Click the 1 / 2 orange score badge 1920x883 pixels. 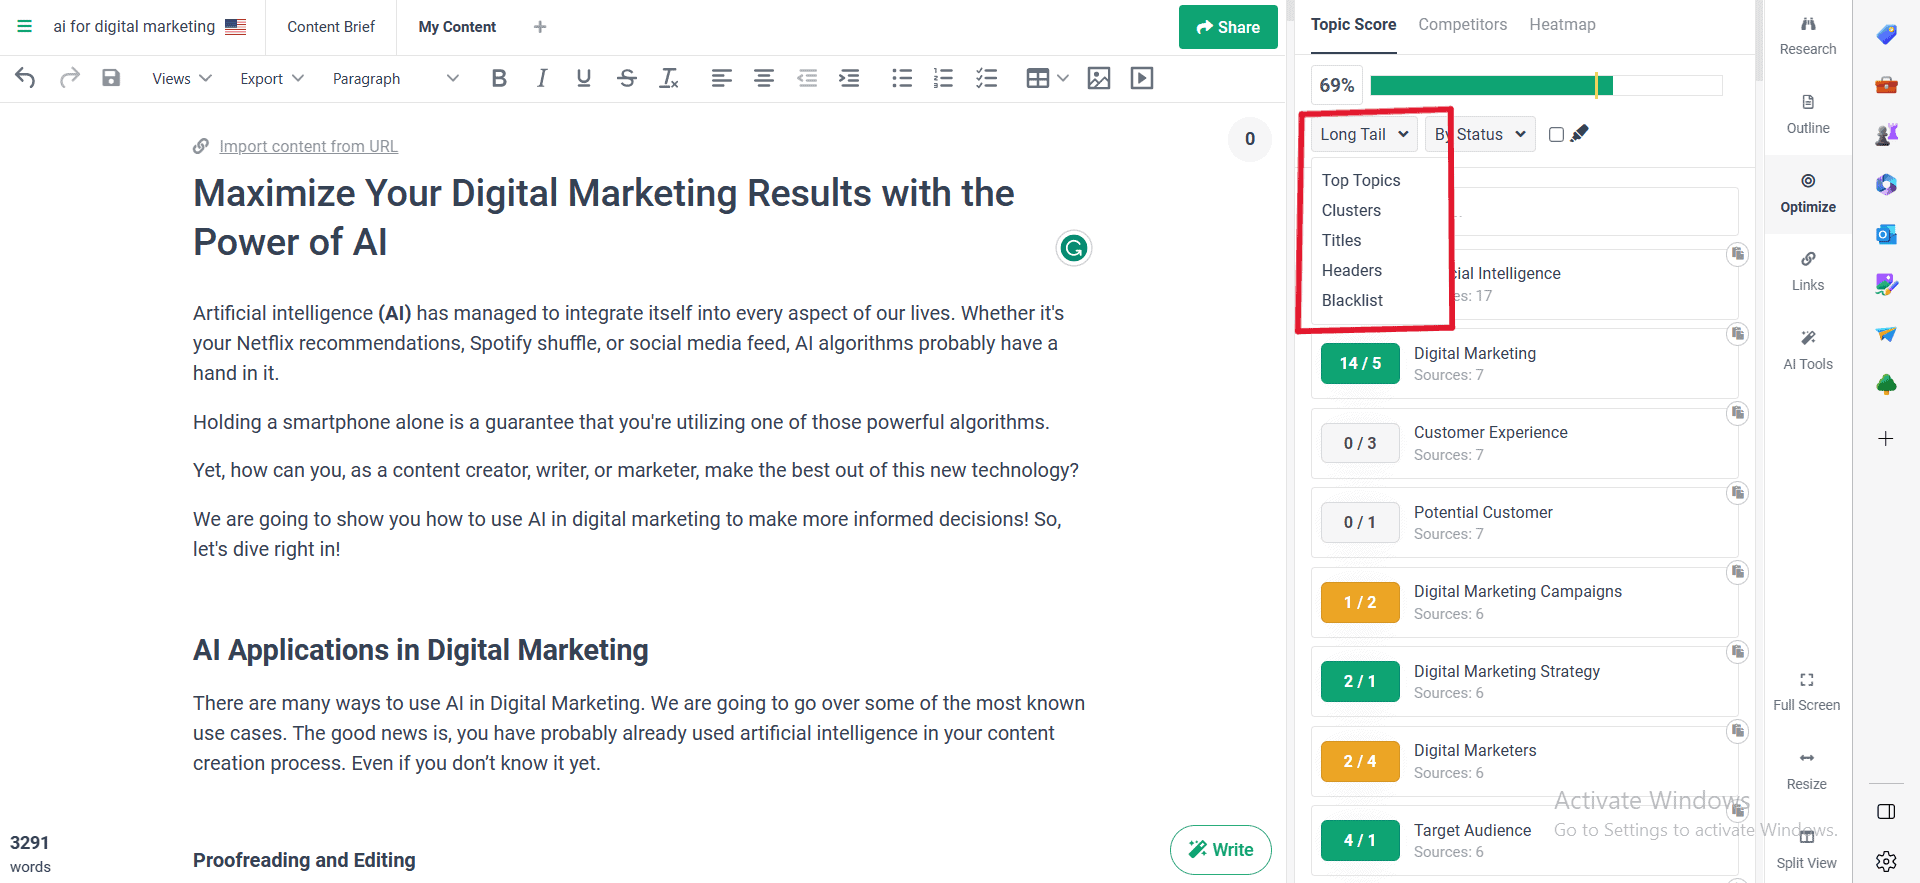(1360, 602)
